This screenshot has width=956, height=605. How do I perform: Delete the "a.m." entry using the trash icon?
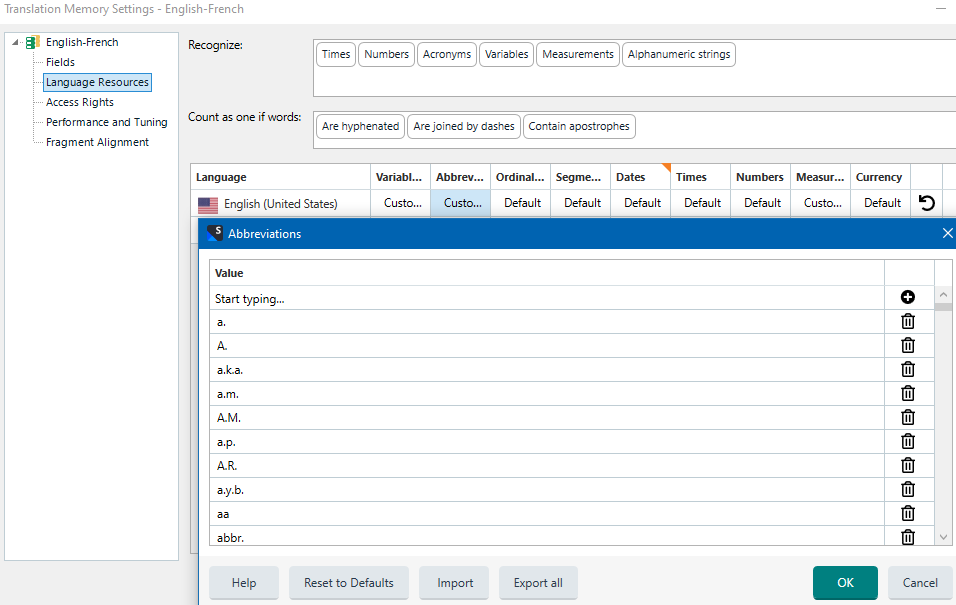click(x=908, y=393)
